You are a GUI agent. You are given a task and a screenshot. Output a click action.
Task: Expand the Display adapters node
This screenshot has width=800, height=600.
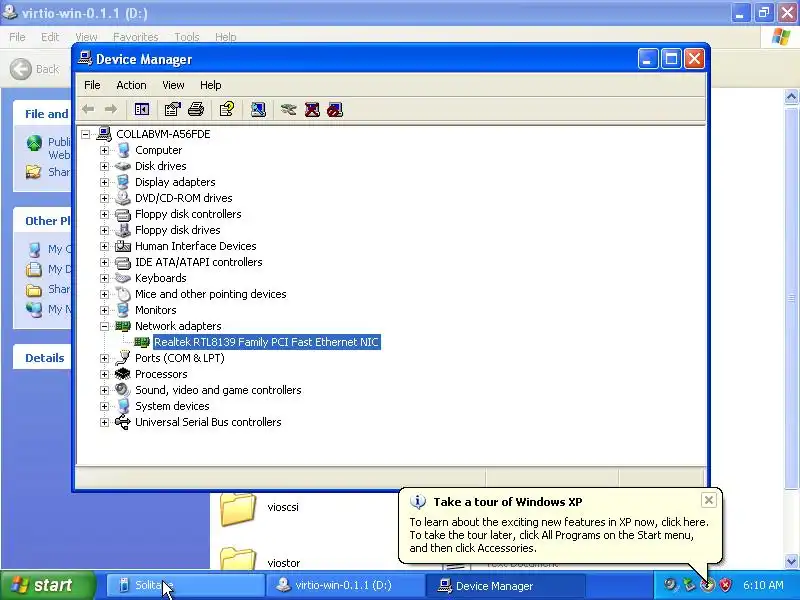point(104,182)
